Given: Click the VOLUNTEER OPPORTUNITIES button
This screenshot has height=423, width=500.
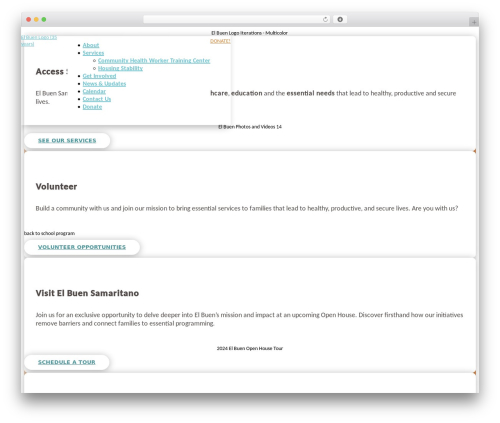Looking at the screenshot, I should [x=82, y=247].
